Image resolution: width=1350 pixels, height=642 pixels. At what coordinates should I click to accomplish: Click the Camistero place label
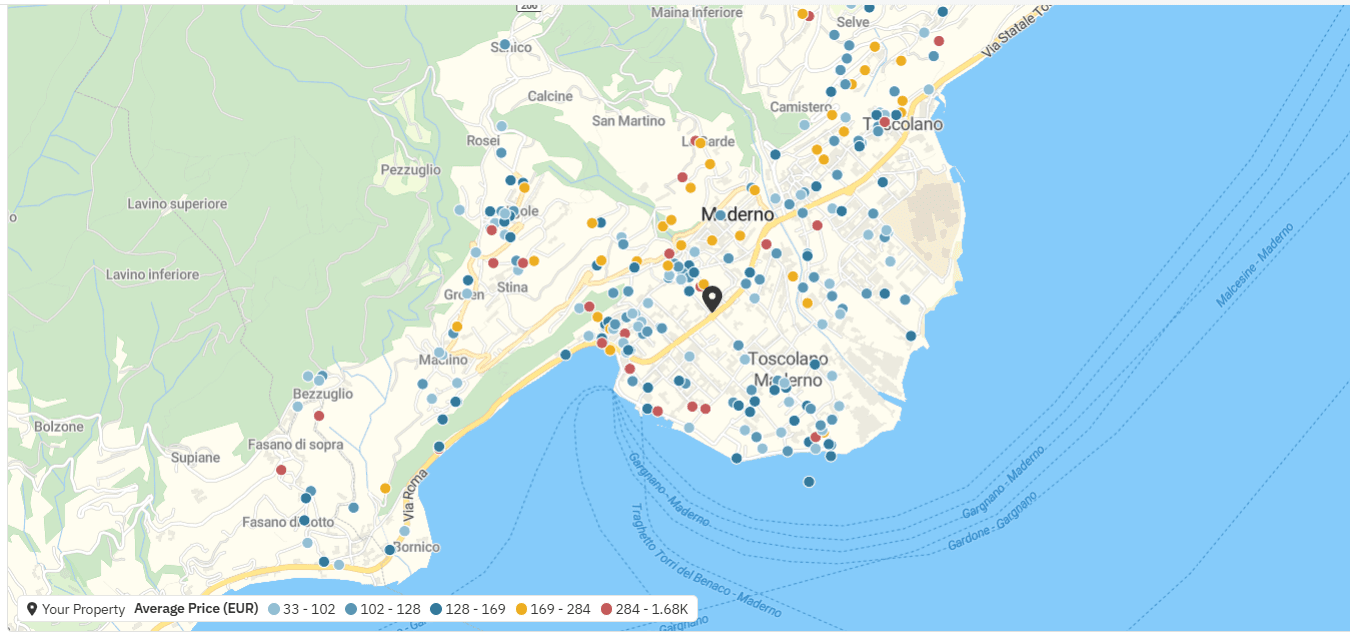801,107
